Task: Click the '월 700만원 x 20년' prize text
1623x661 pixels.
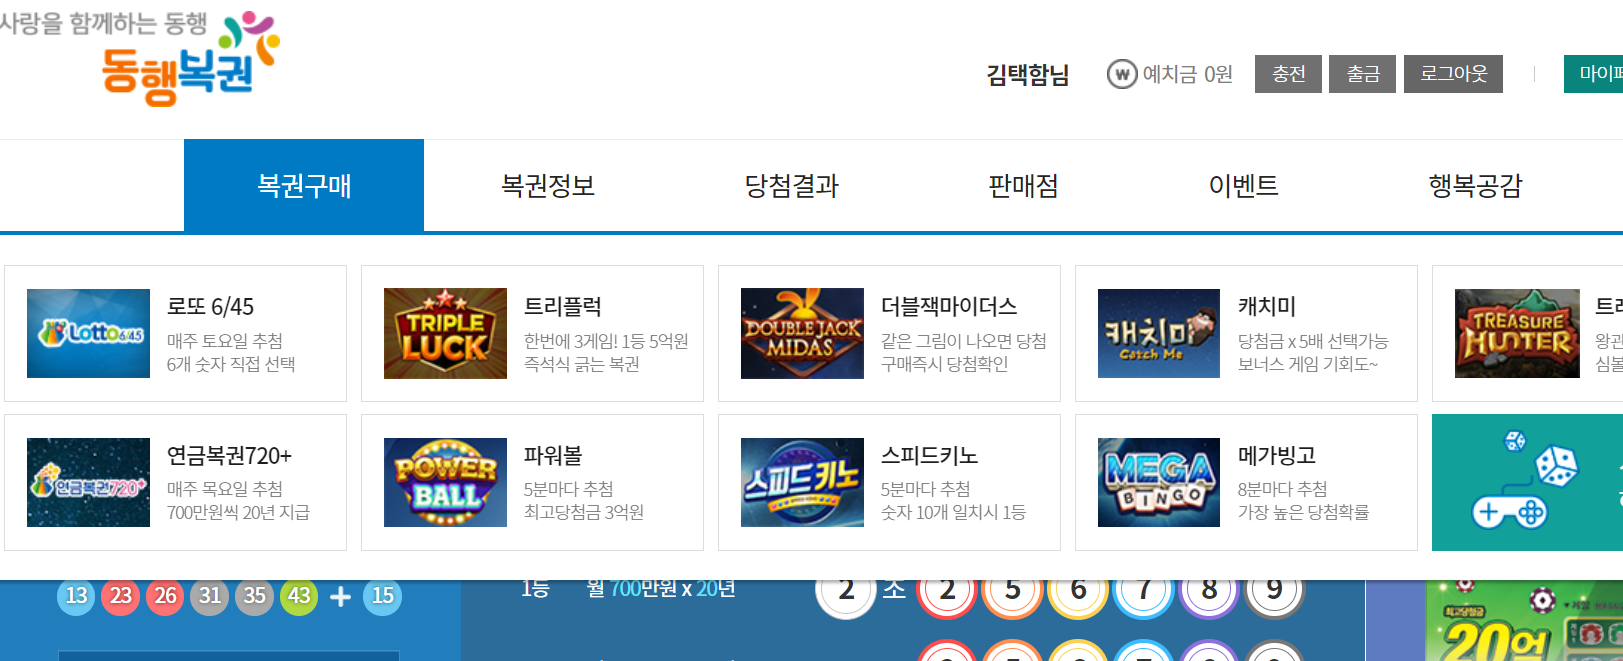Action: [661, 589]
